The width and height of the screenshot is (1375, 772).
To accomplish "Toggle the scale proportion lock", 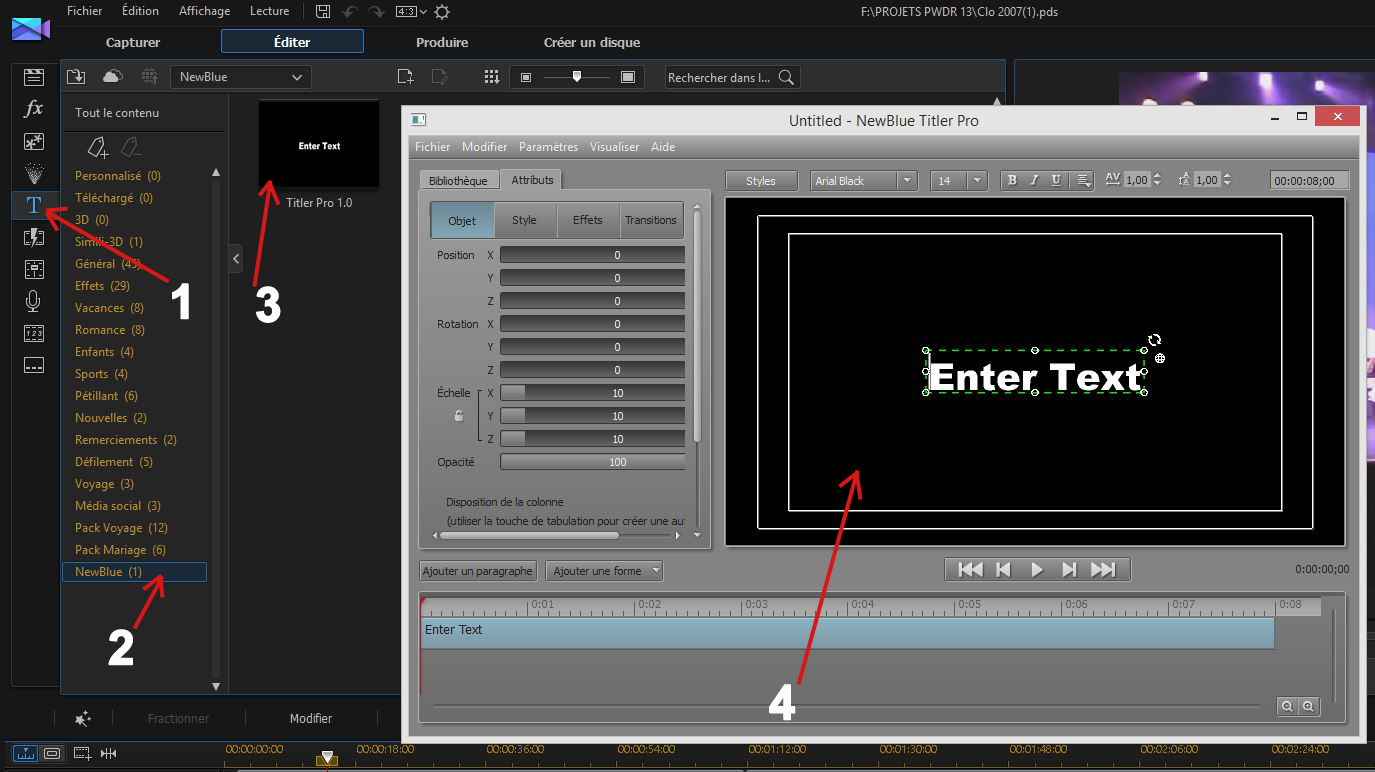I will (459, 416).
